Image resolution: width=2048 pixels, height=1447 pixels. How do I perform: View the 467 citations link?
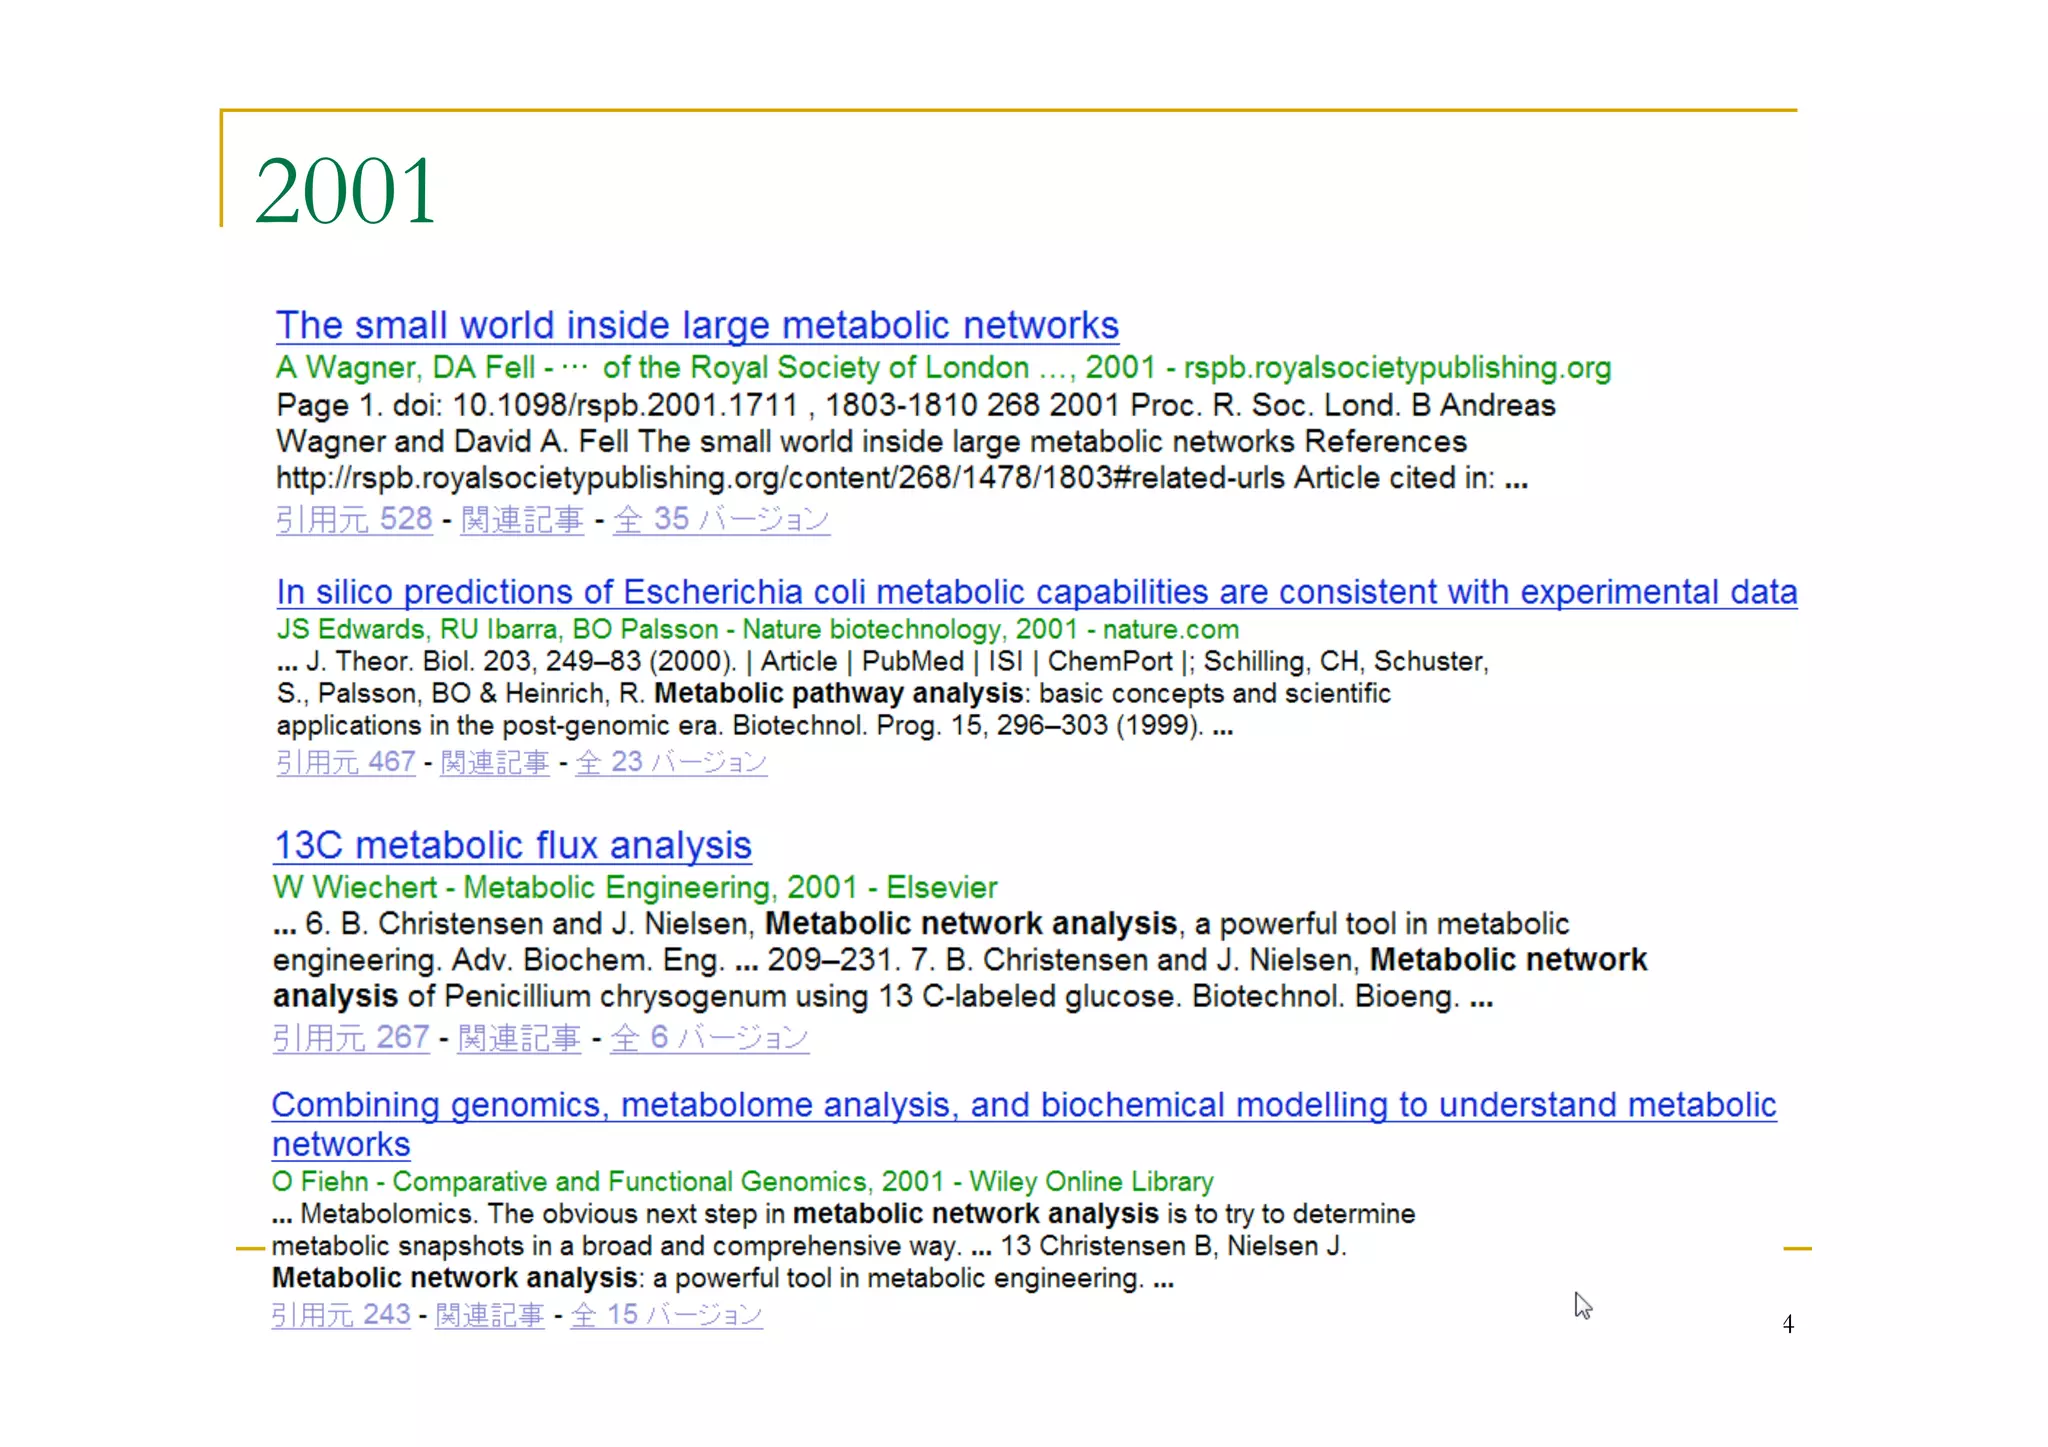[345, 762]
